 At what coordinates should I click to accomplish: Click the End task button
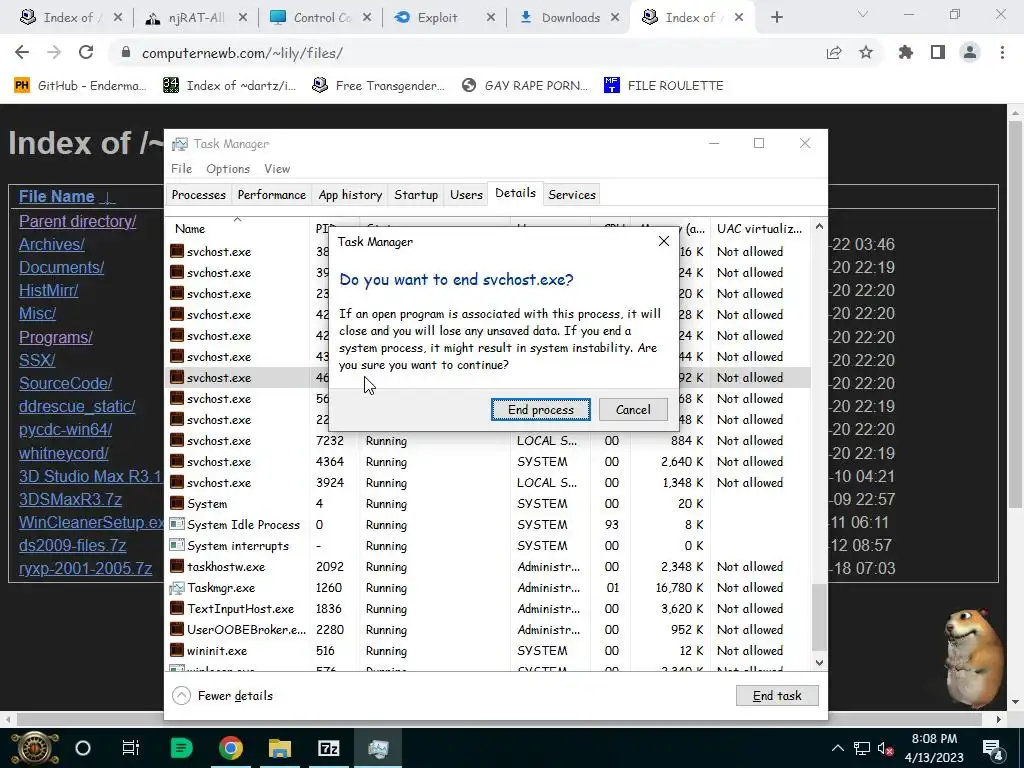pos(776,696)
